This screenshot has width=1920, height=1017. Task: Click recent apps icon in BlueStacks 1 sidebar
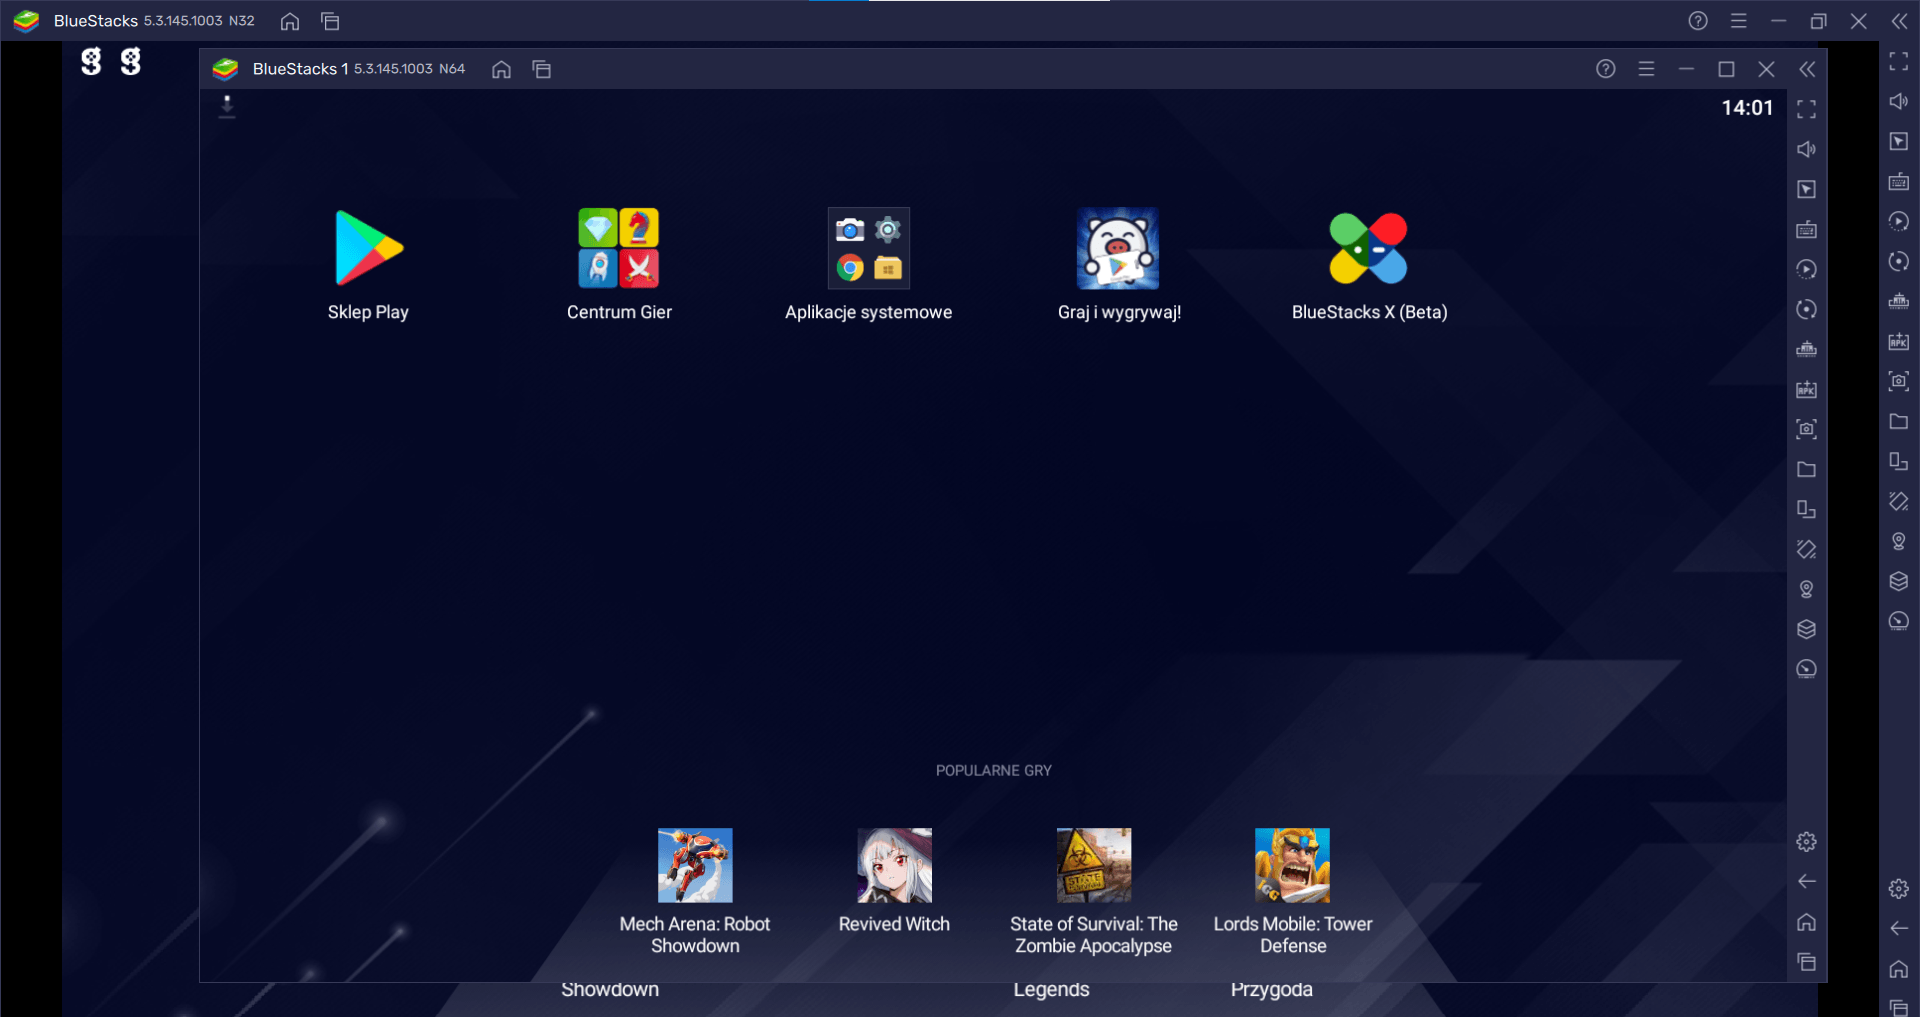point(1806,962)
